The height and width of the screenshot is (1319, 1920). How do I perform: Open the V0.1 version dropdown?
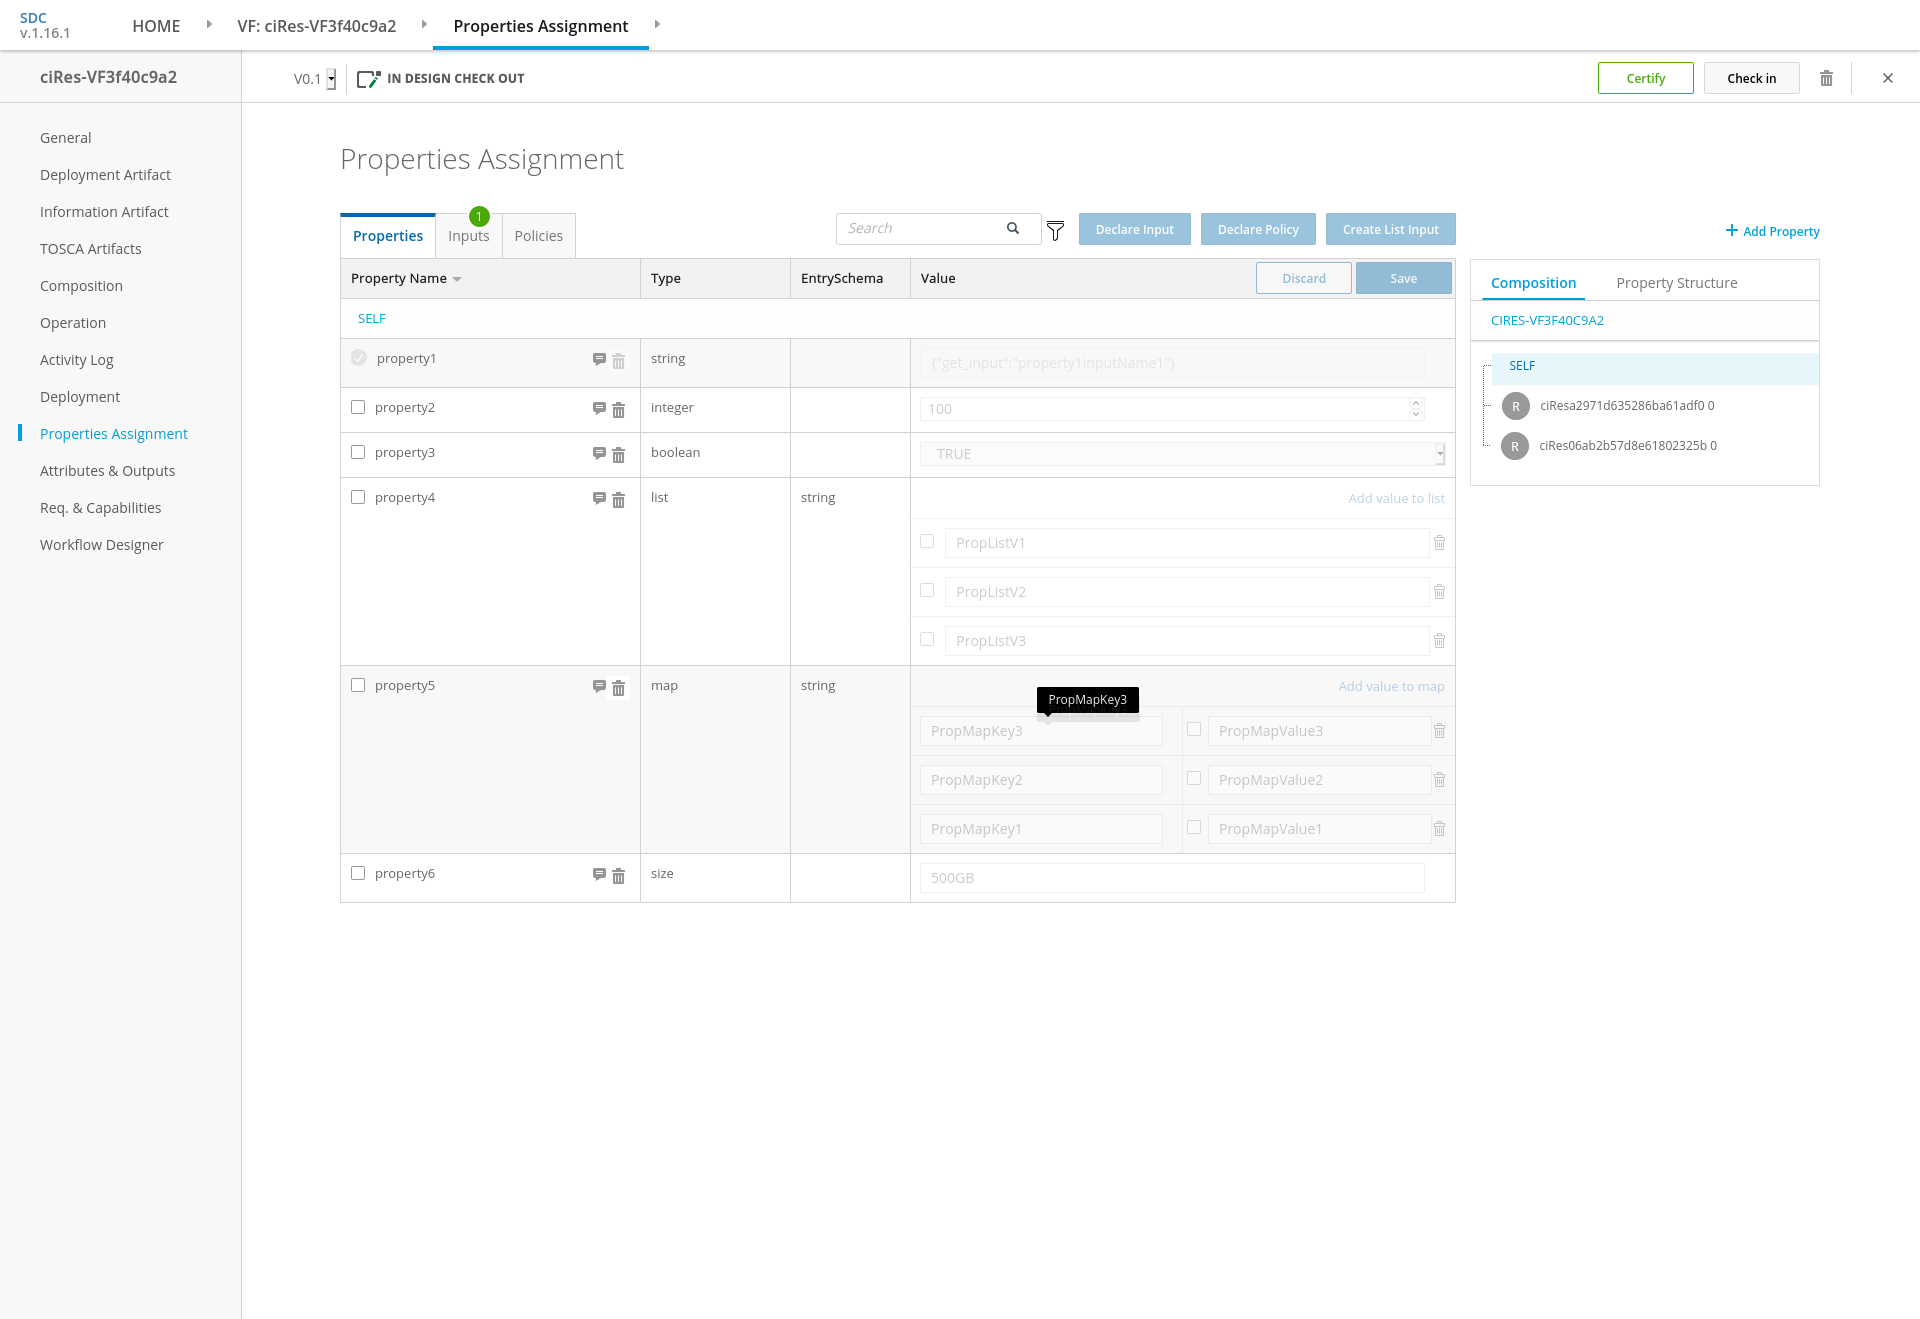(x=331, y=79)
